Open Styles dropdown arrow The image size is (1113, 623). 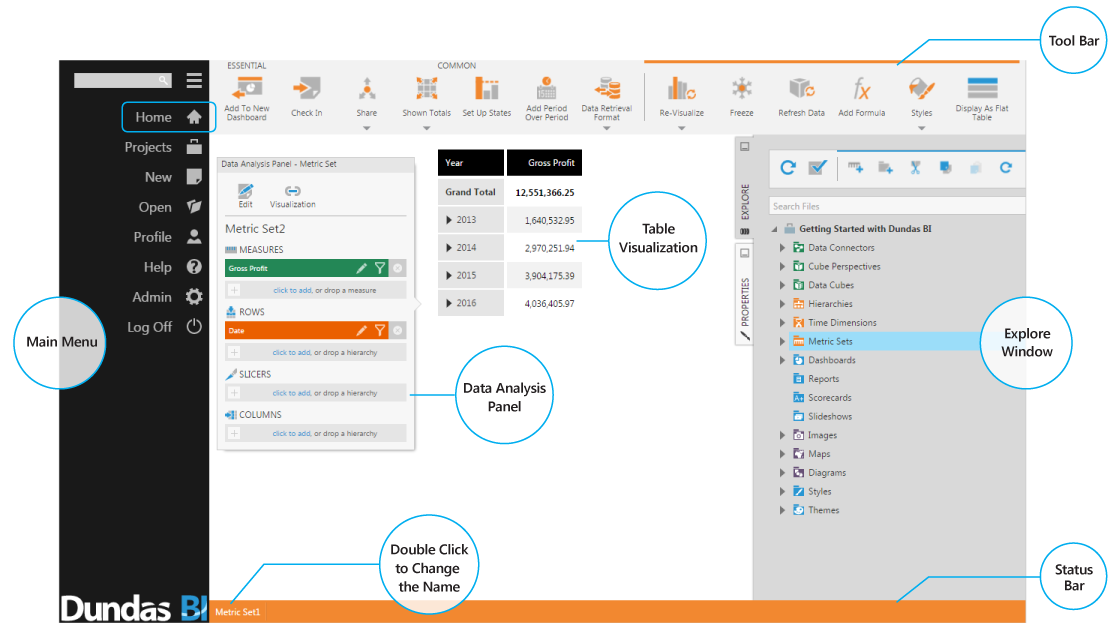921,128
